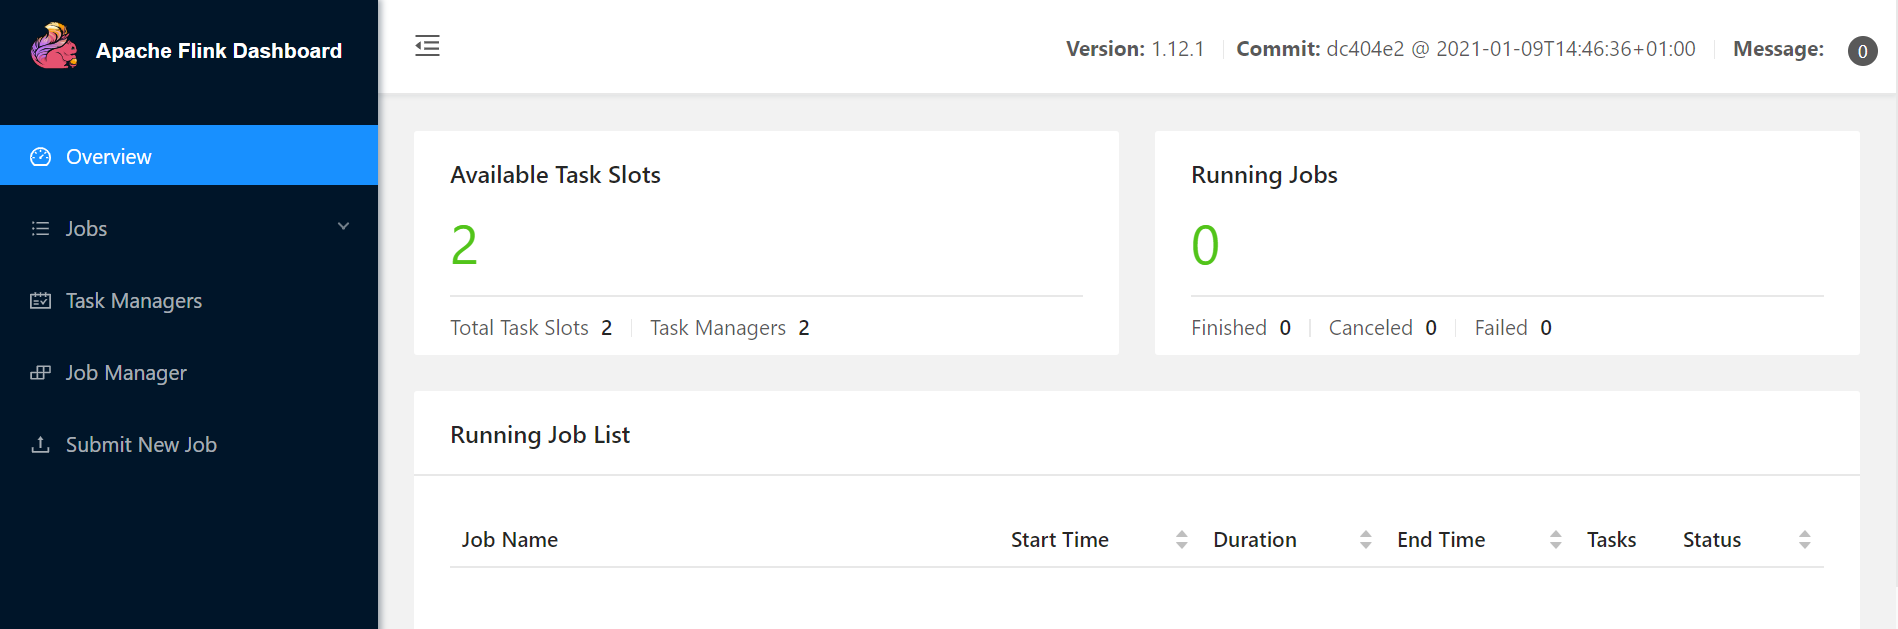The width and height of the screenshot is (1898, 629).
Task: Select Submit New Job in sidebar
Action: pos(189,445)
